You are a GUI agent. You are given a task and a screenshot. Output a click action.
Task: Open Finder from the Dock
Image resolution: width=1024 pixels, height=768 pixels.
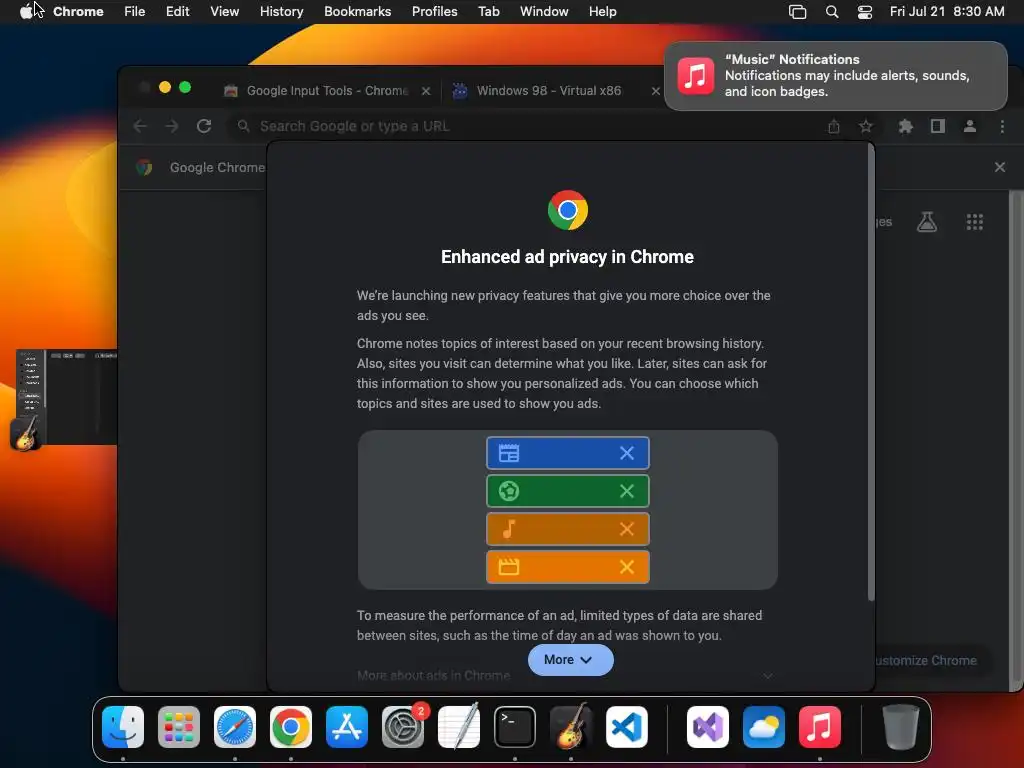[123, 727]
